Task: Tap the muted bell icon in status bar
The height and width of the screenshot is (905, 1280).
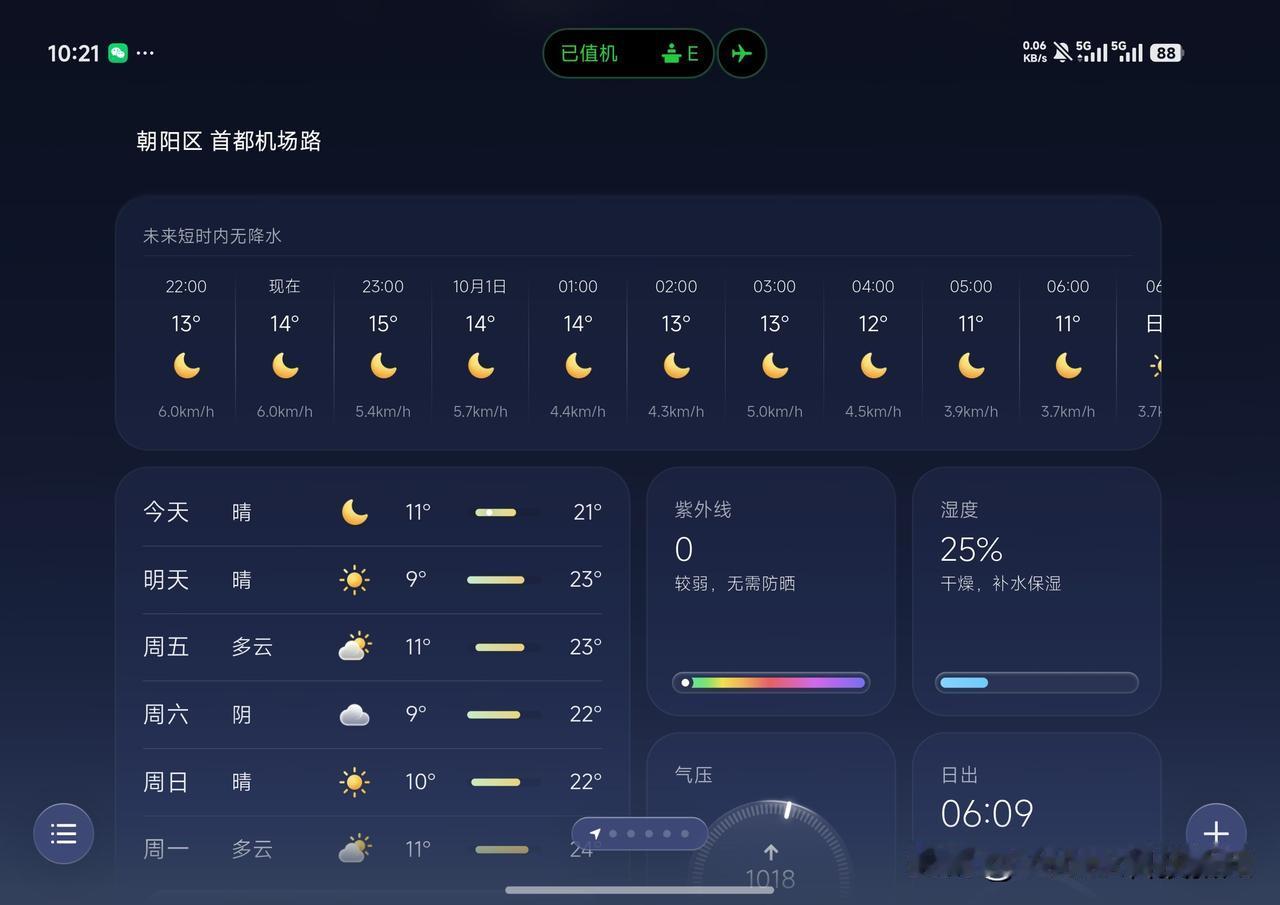Action: coord(1062,52)
